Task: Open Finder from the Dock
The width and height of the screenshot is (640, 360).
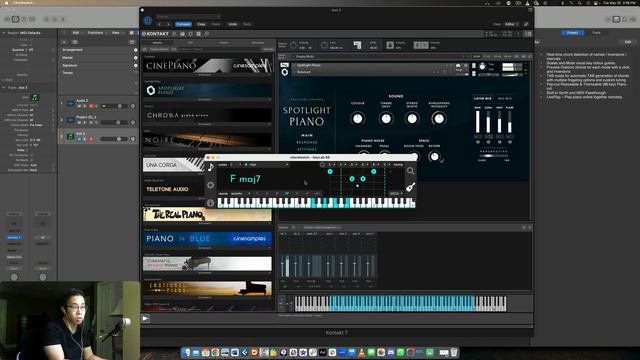Action: pos(187,352)
